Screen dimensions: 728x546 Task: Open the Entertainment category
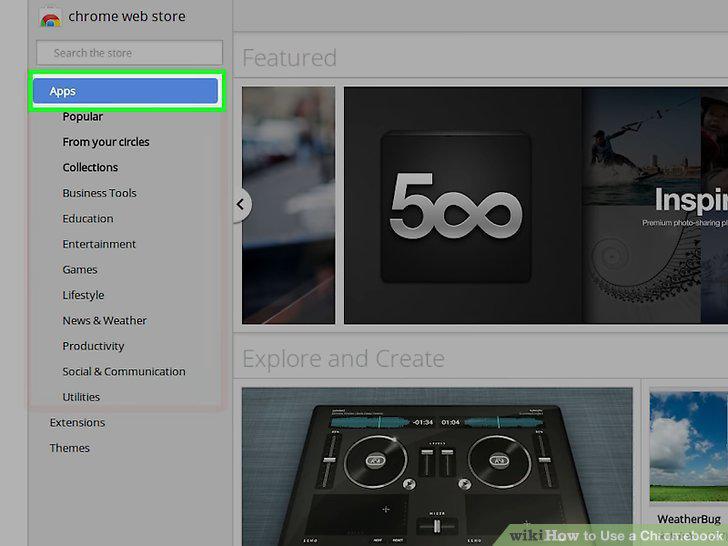point(99,244)
